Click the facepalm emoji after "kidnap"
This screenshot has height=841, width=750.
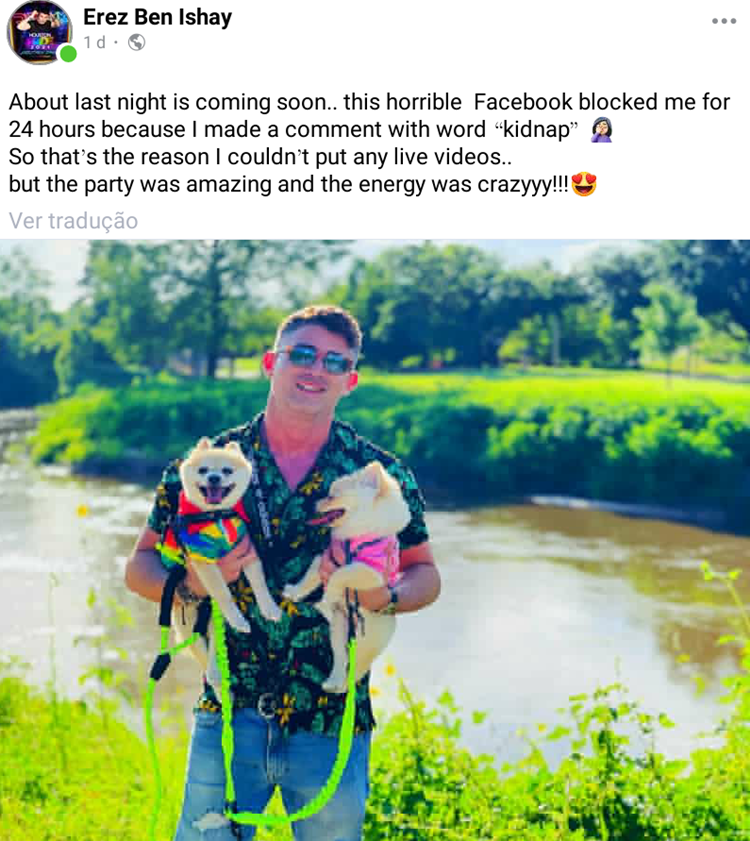pos(601,130)
